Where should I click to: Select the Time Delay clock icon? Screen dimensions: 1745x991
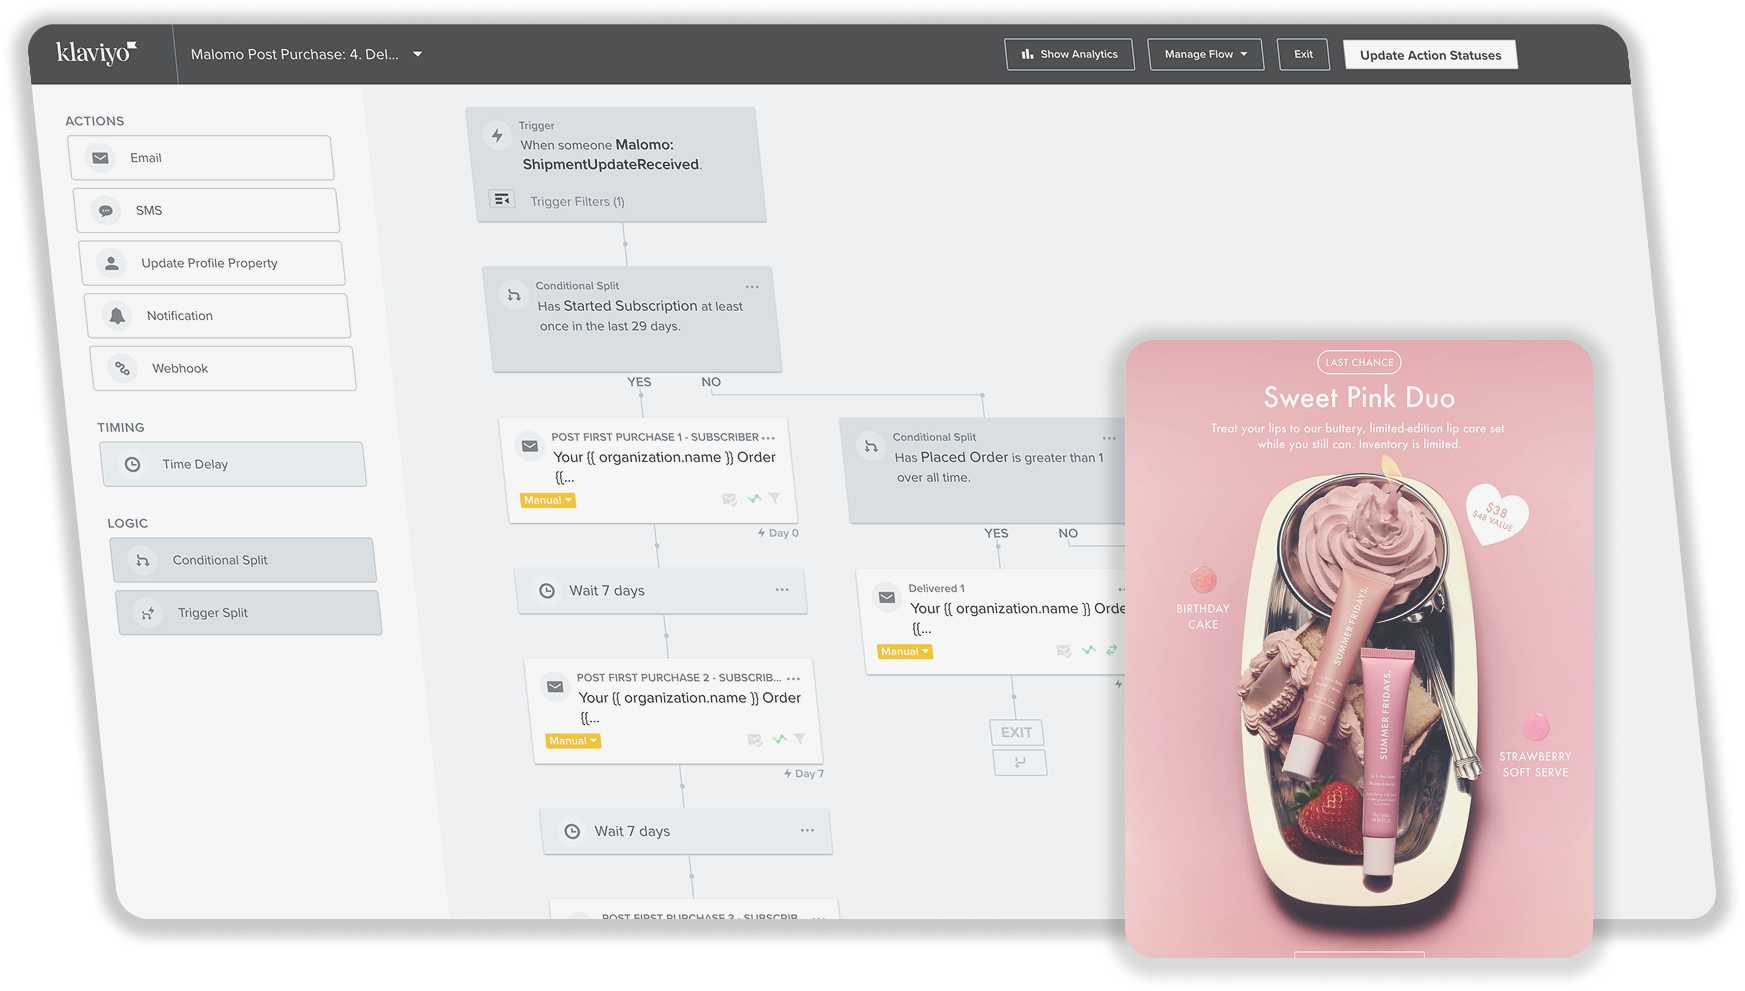tap(132, 464)
